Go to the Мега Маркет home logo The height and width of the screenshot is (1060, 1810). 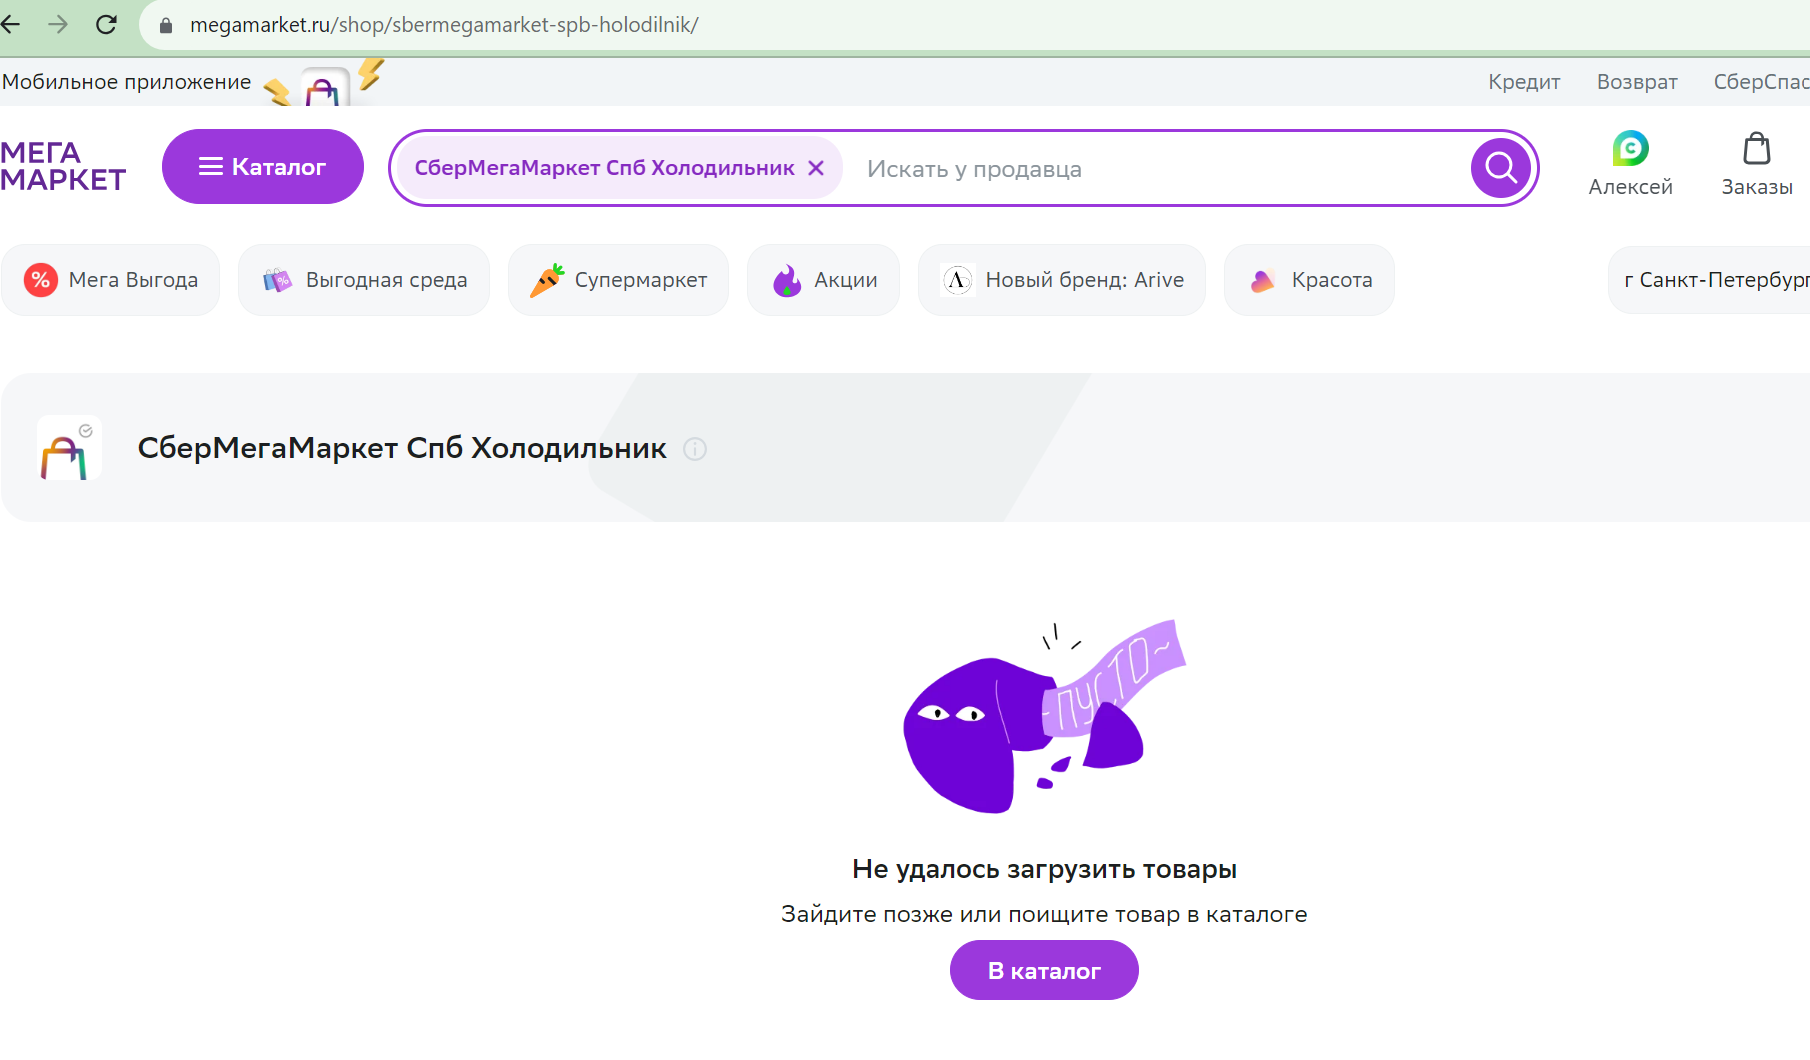(63, 166)
